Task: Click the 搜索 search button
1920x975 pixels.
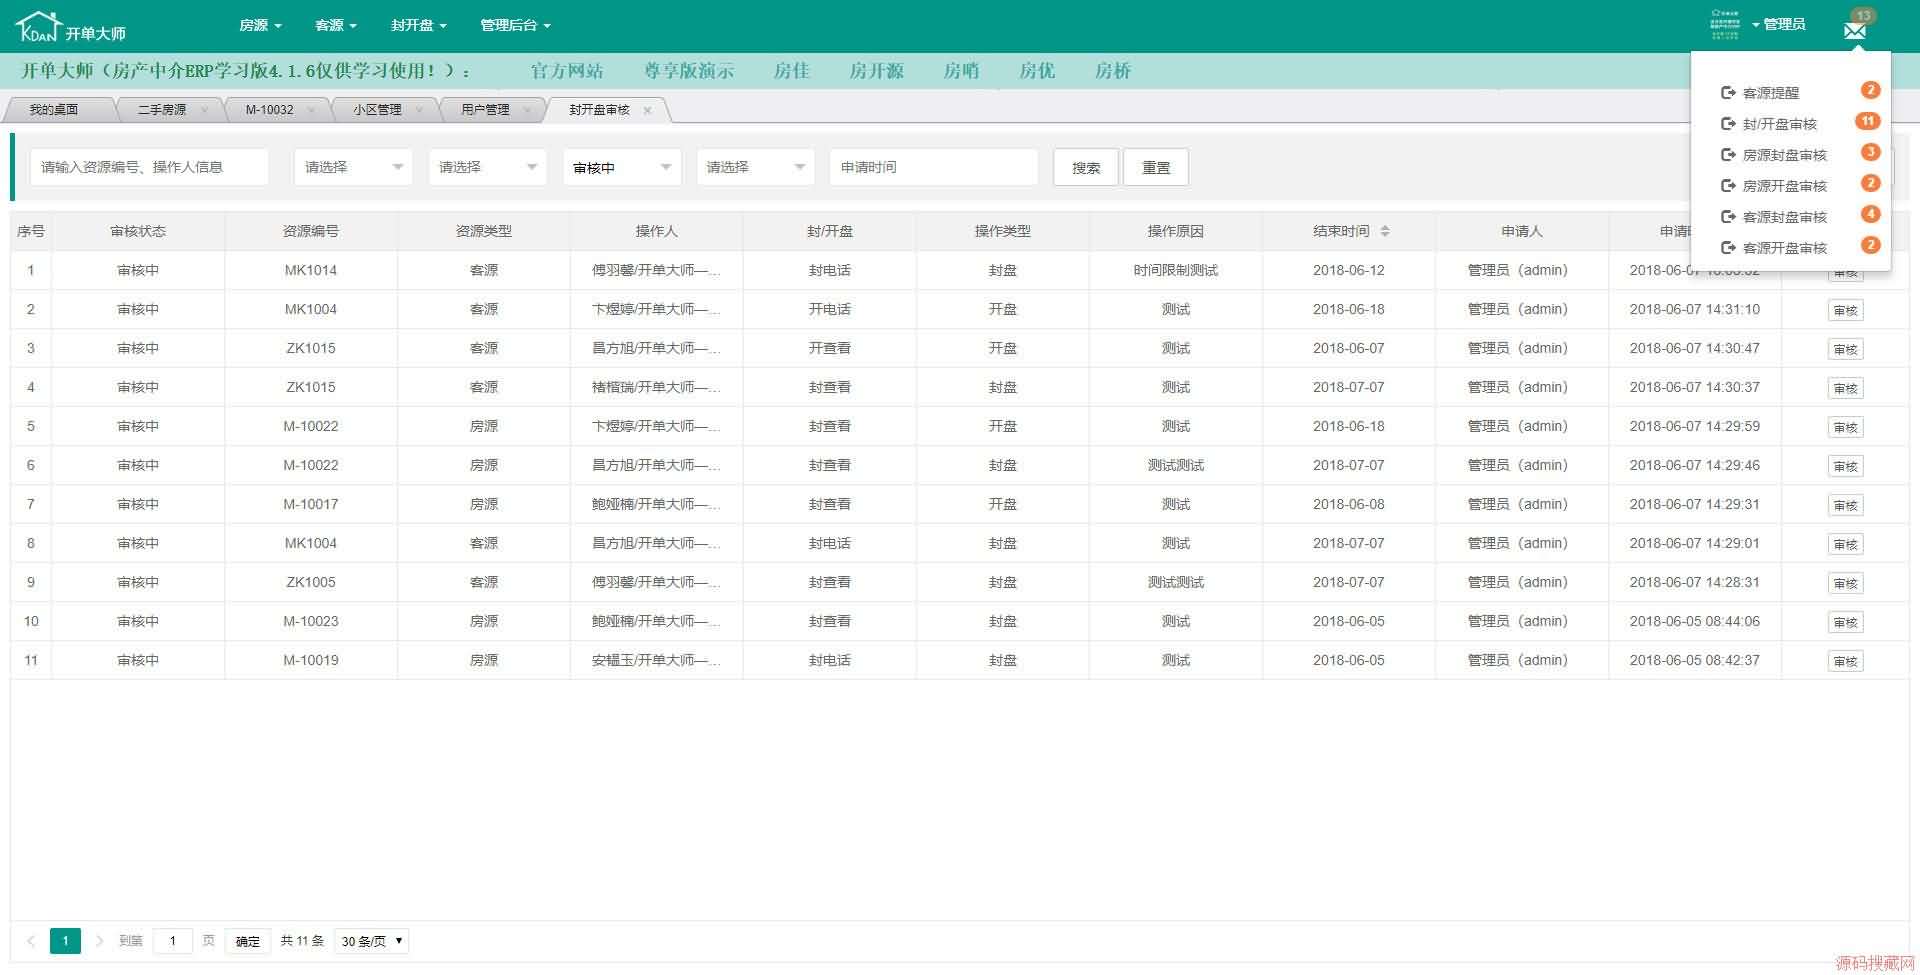Action: tap(1086, 167)
